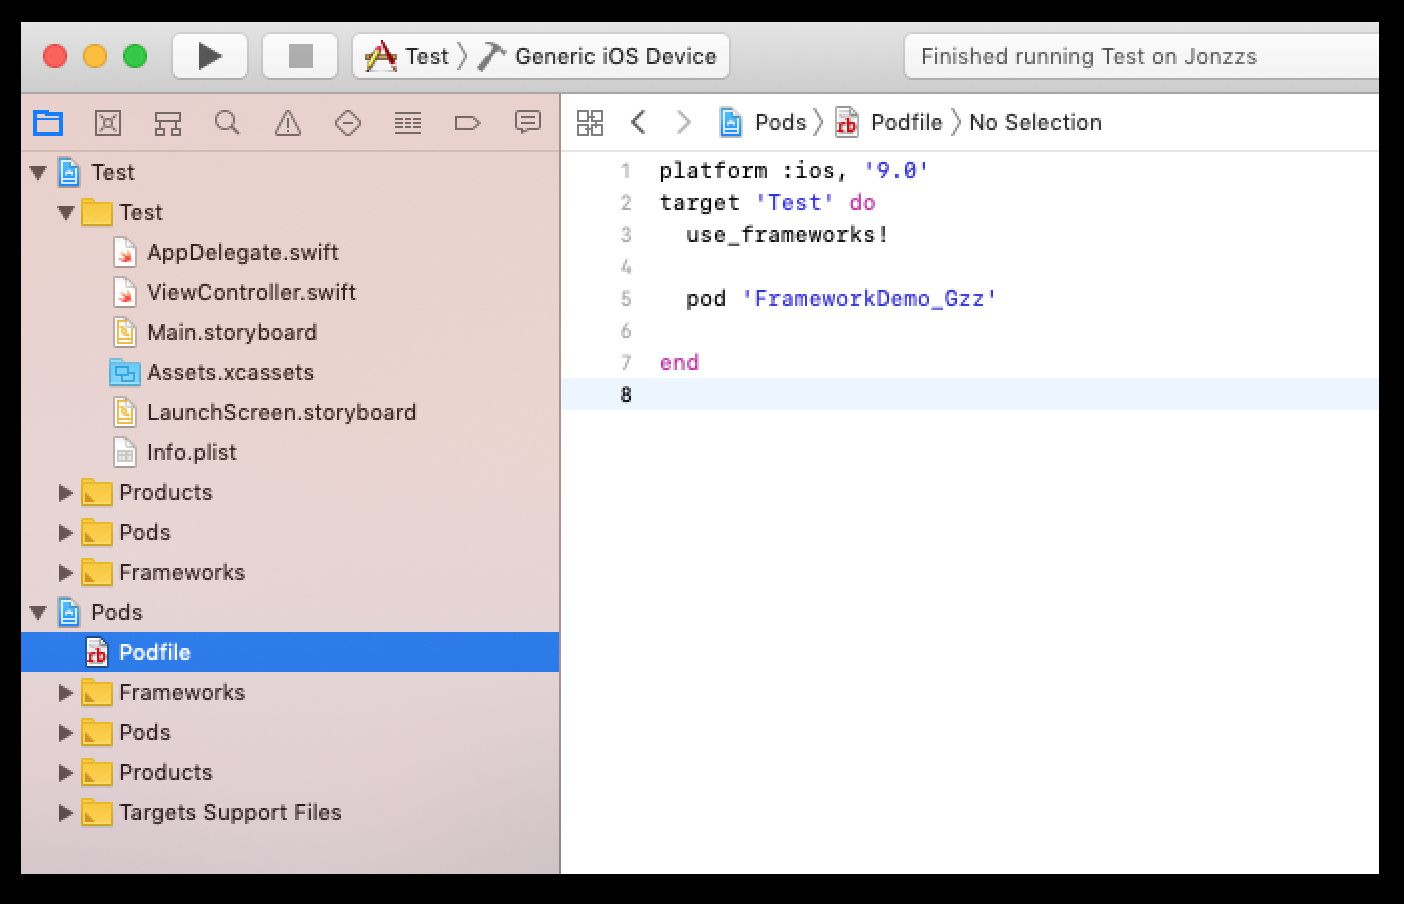Show the Debug navigator
Viewport: 1404px width, 904px height.
tap(408, 123)
